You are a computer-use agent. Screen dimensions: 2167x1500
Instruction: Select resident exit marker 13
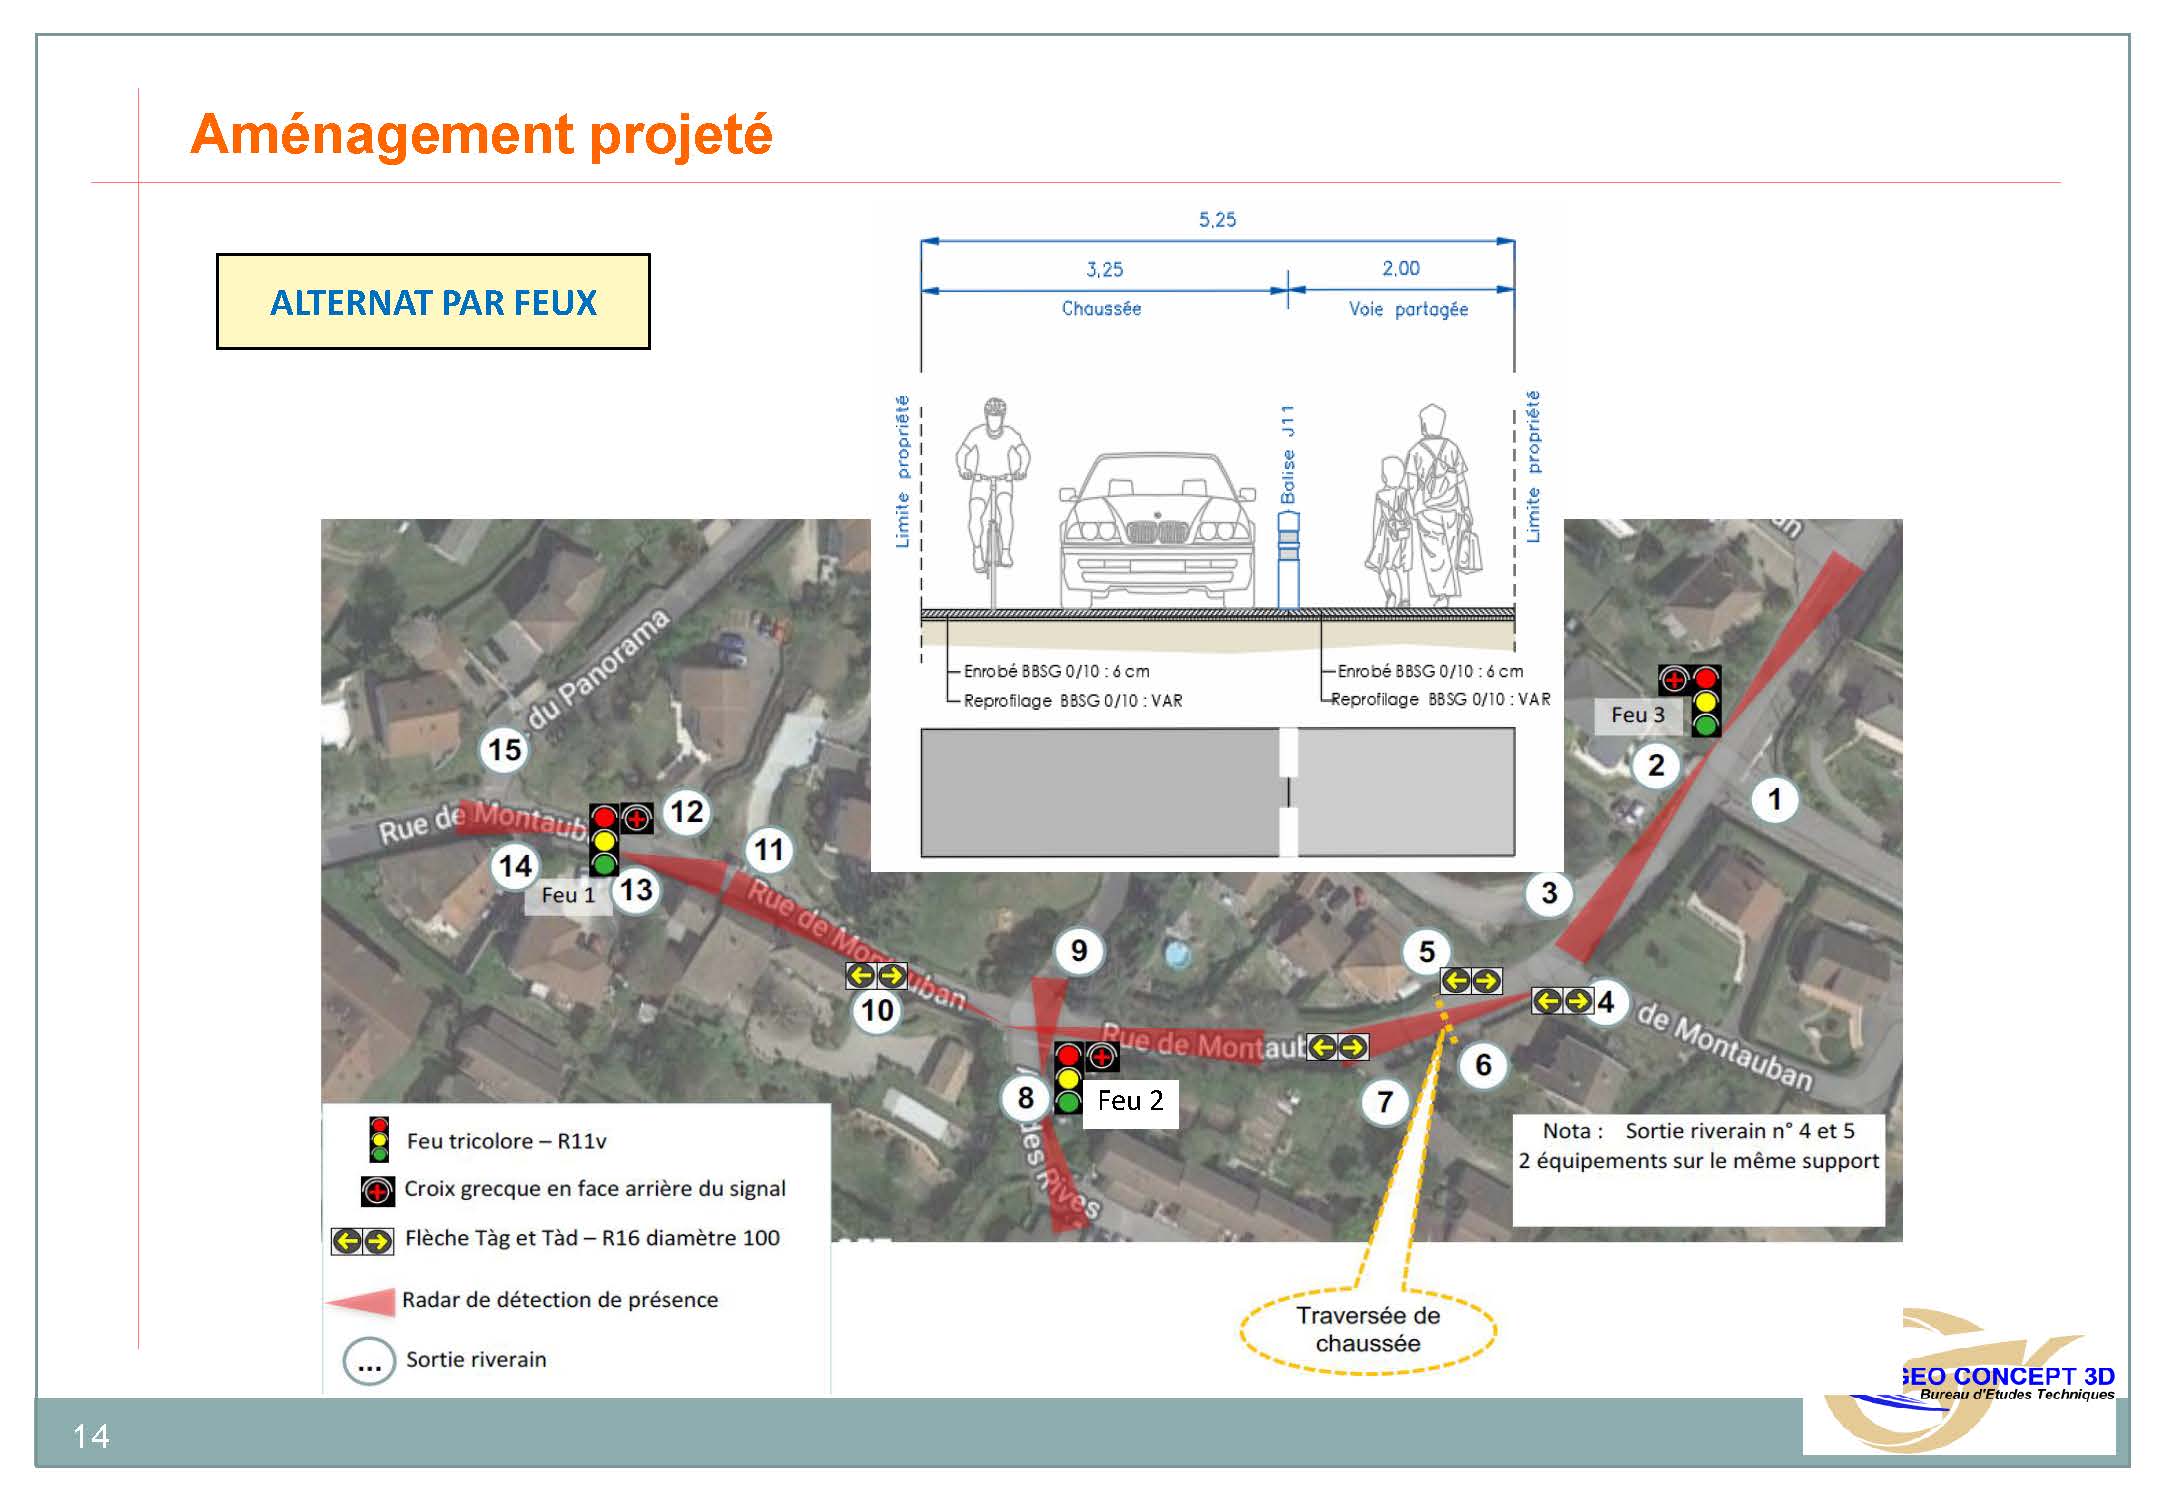tap(636, 889)
